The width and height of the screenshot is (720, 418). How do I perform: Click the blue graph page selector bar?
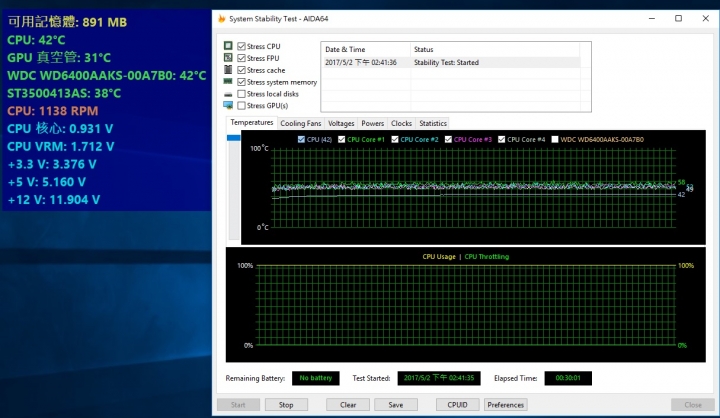233,138
